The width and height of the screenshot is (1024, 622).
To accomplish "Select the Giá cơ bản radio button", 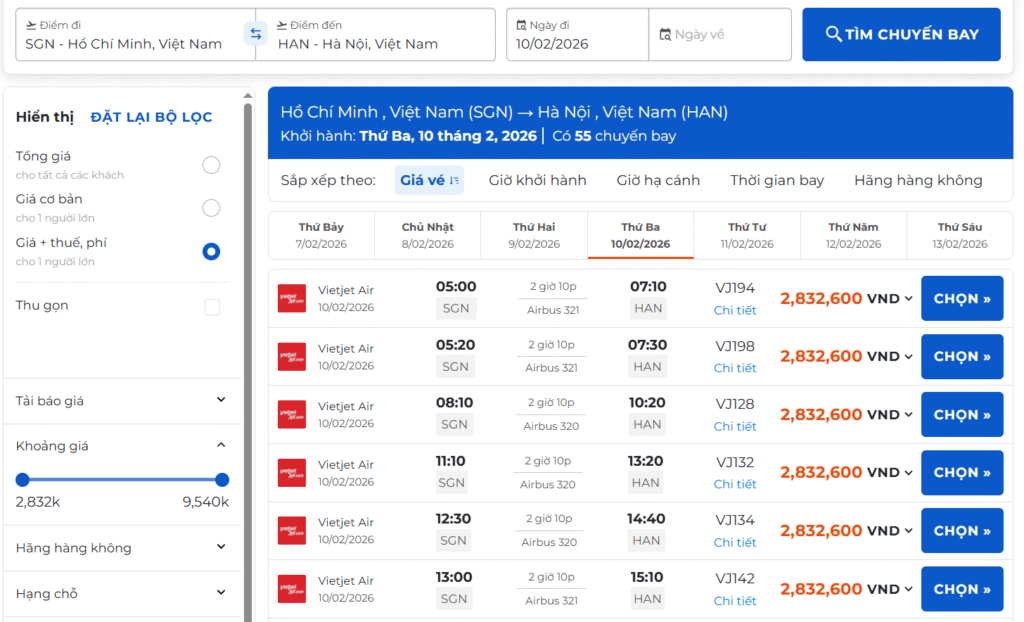I will pos(210,207).
